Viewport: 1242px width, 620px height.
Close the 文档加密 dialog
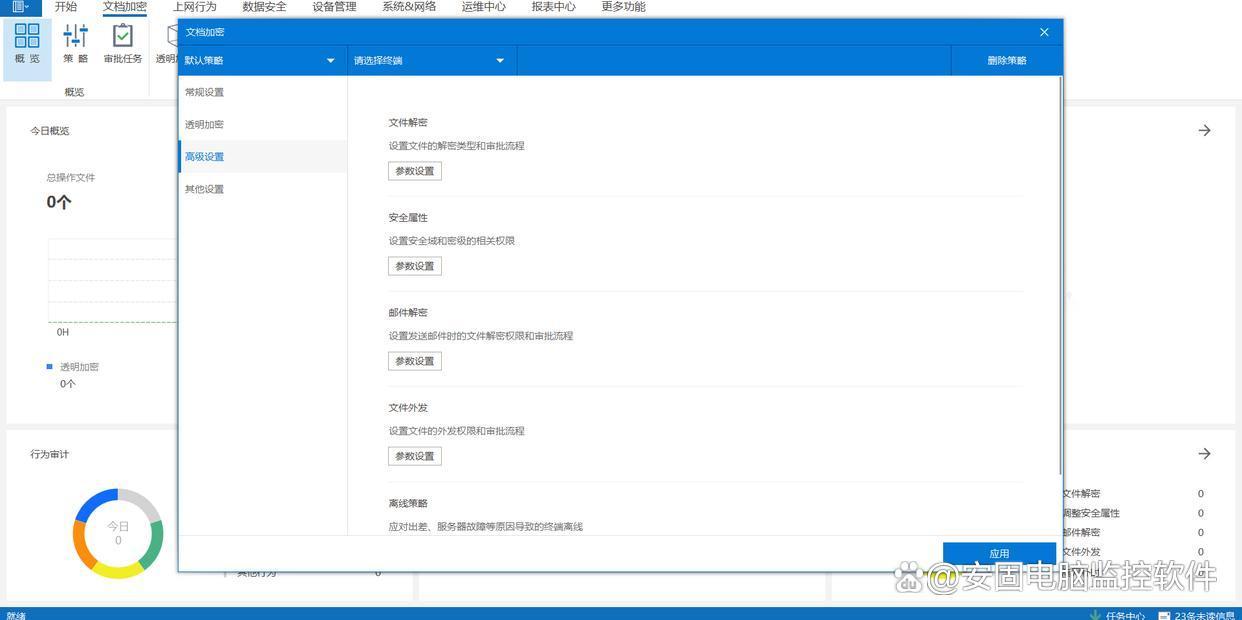point(1044,32)
